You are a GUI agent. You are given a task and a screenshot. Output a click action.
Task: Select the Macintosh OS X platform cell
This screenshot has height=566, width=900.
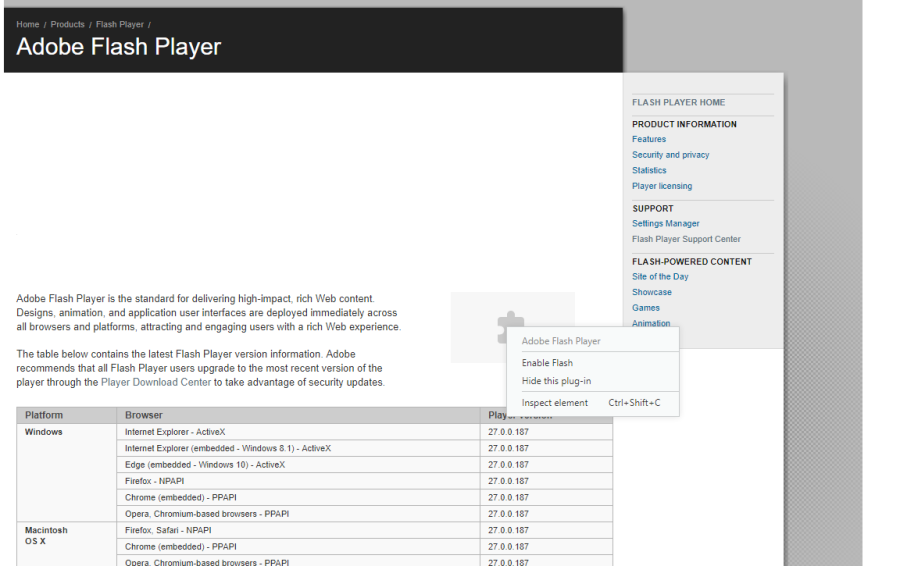[x=67, y=544]
